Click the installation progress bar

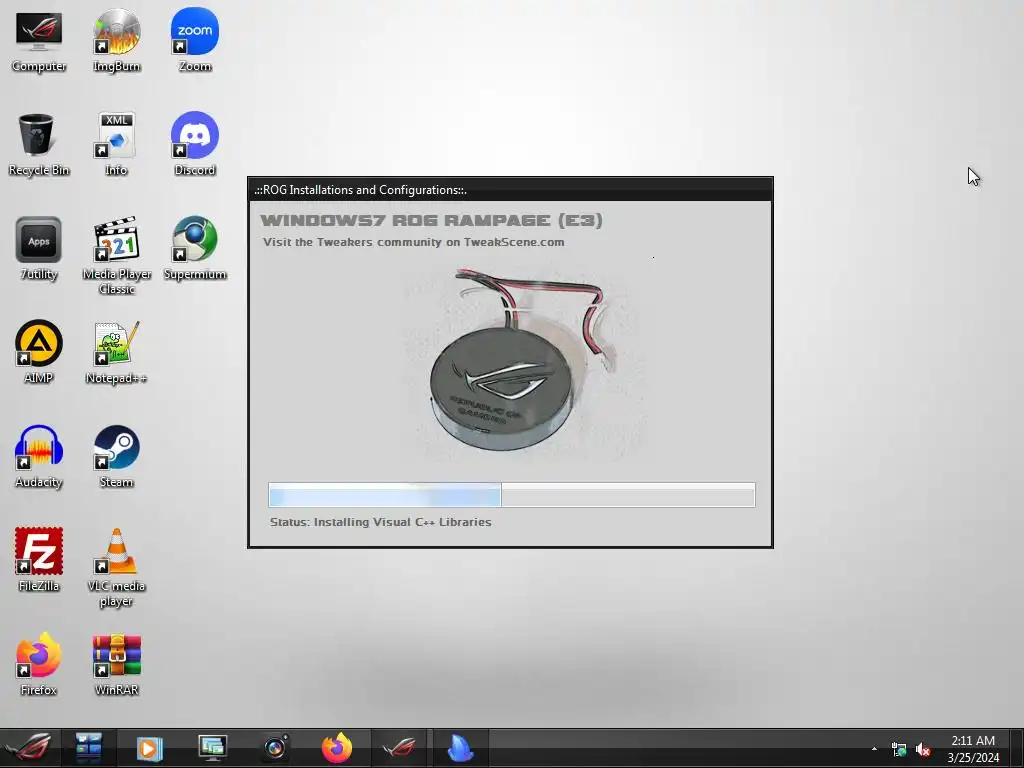coord(512,495)
